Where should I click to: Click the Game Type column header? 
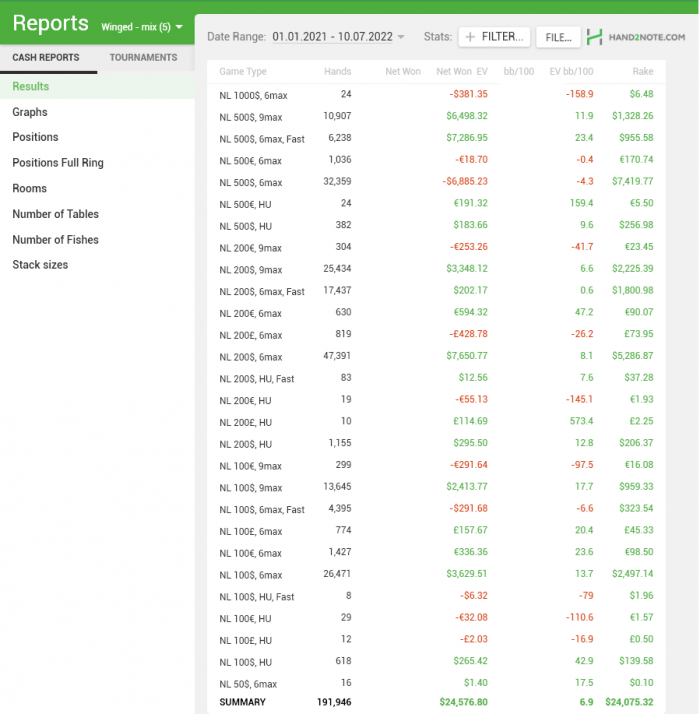243,72
